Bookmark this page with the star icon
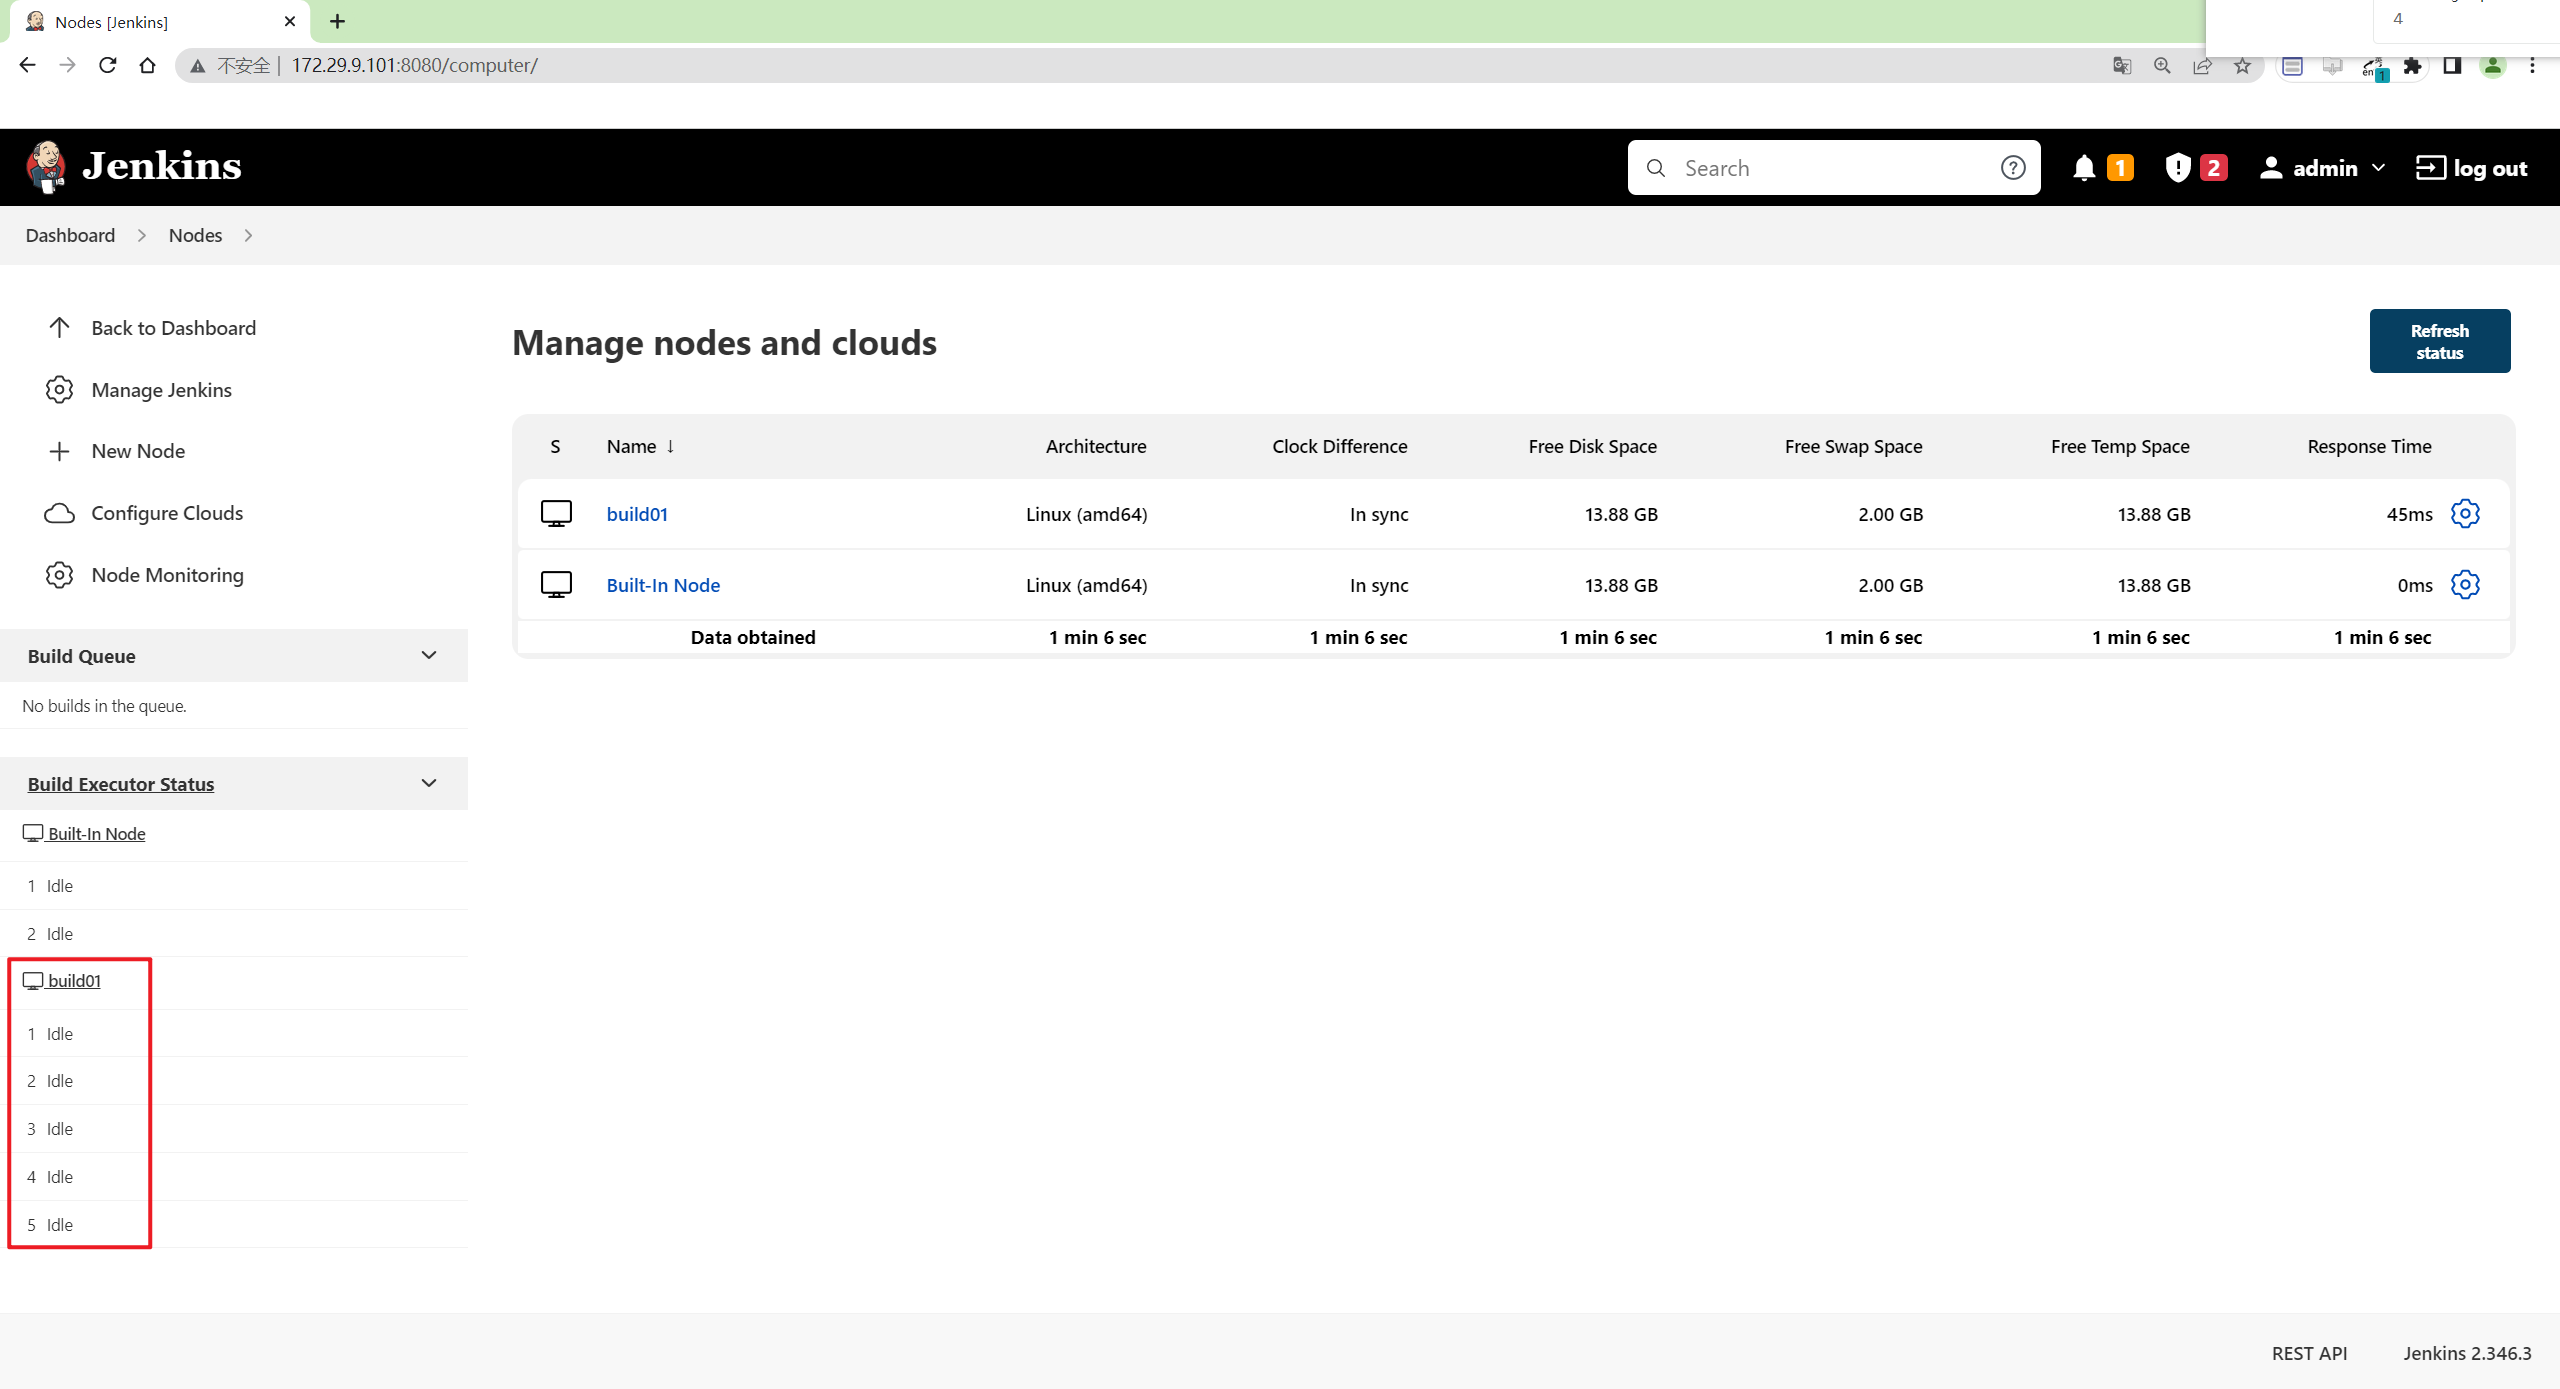 [x=2242, y=66]
